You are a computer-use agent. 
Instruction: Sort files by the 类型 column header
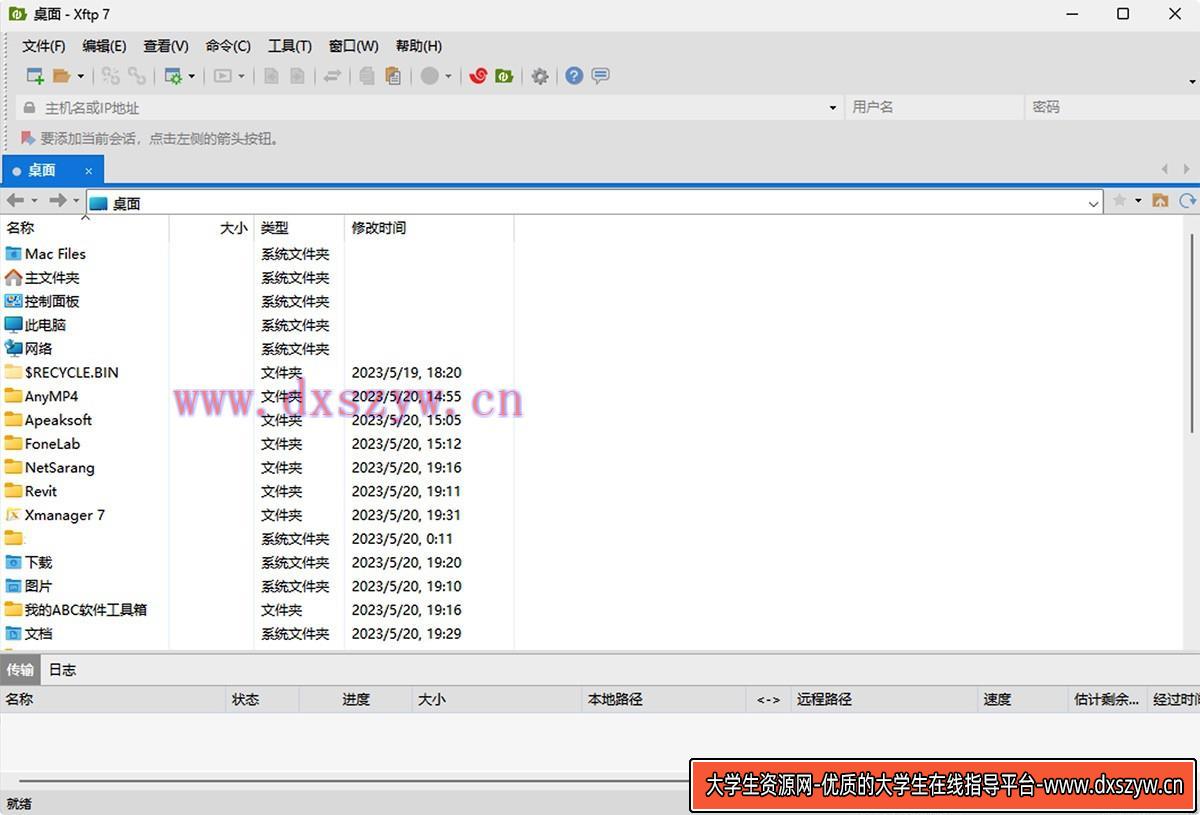click(x=300, y=228)
